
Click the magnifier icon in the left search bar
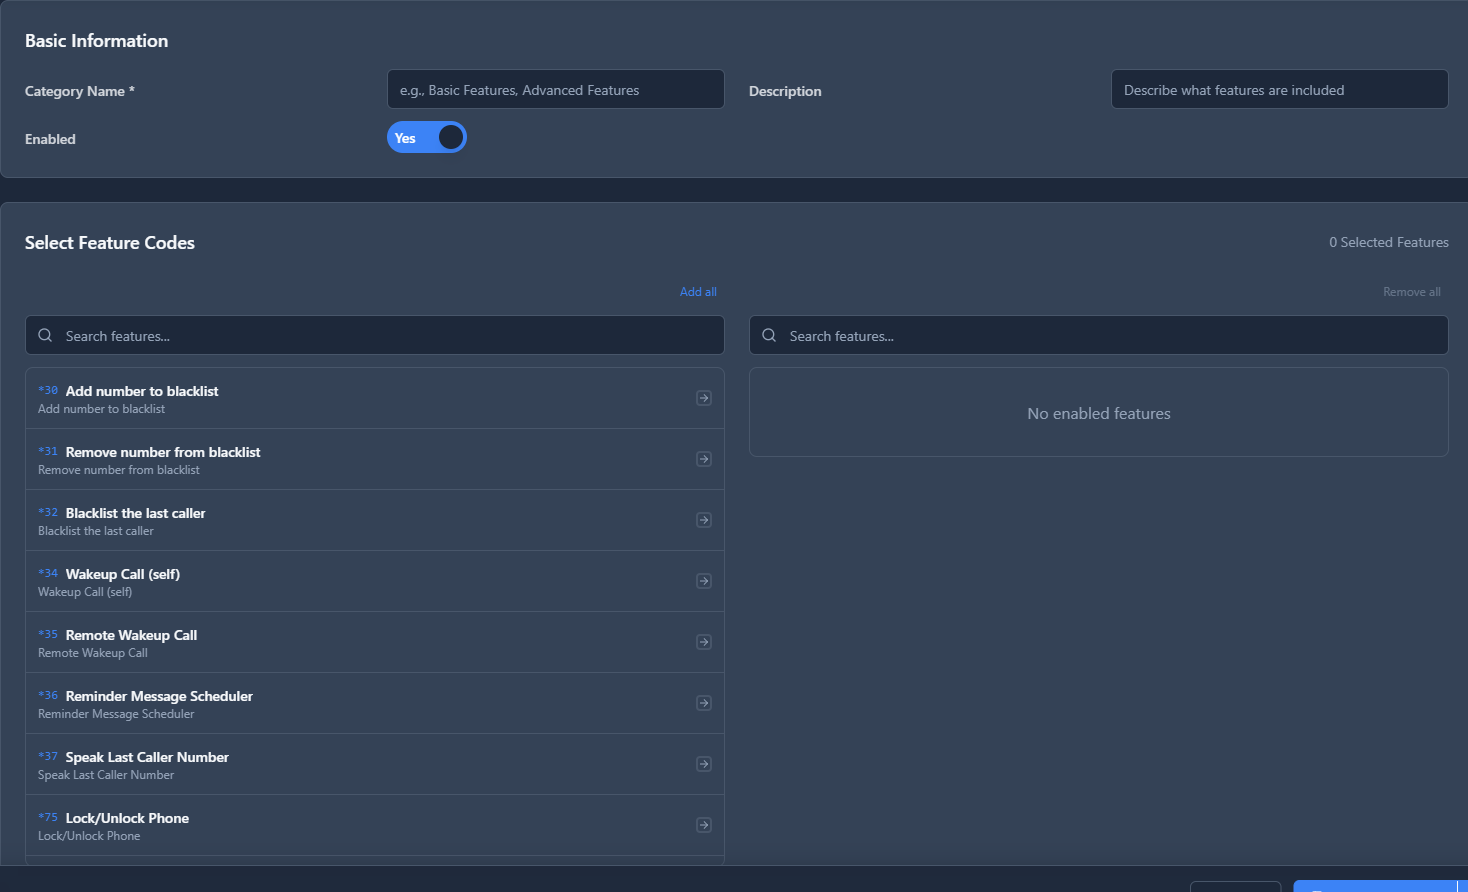click(x=45, y=335)
